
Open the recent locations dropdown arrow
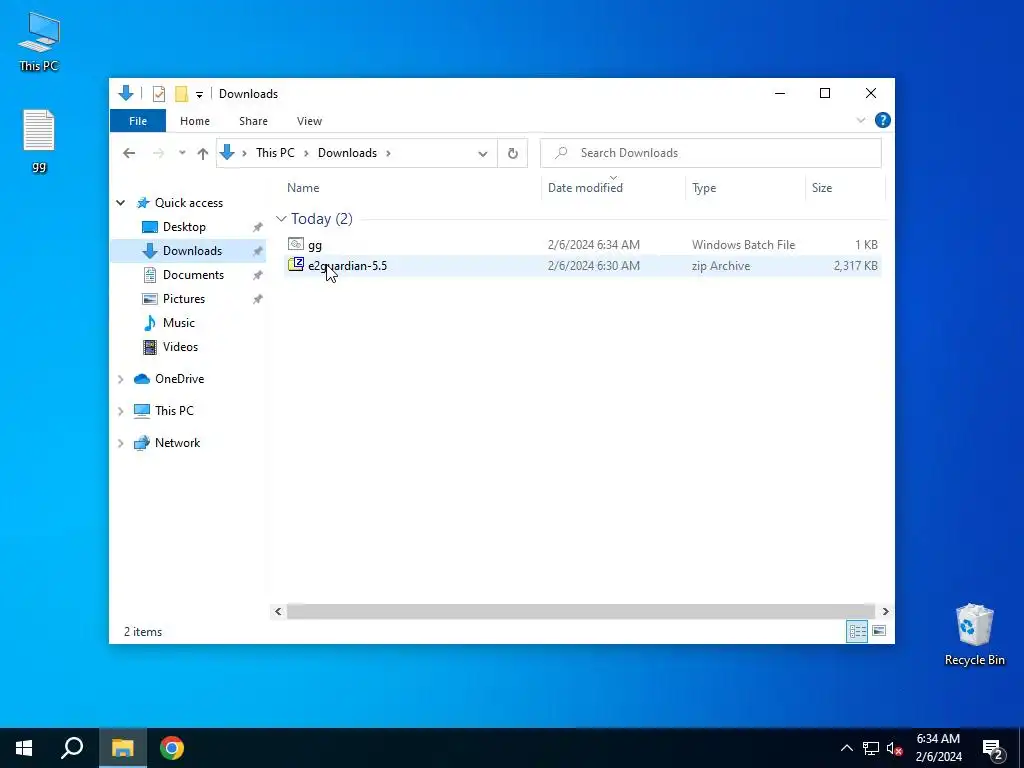(x=182, y=153)
